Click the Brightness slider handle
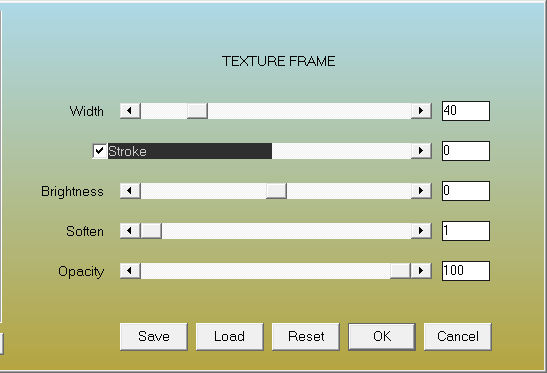547x373 pixels. [x=276, y=191]
